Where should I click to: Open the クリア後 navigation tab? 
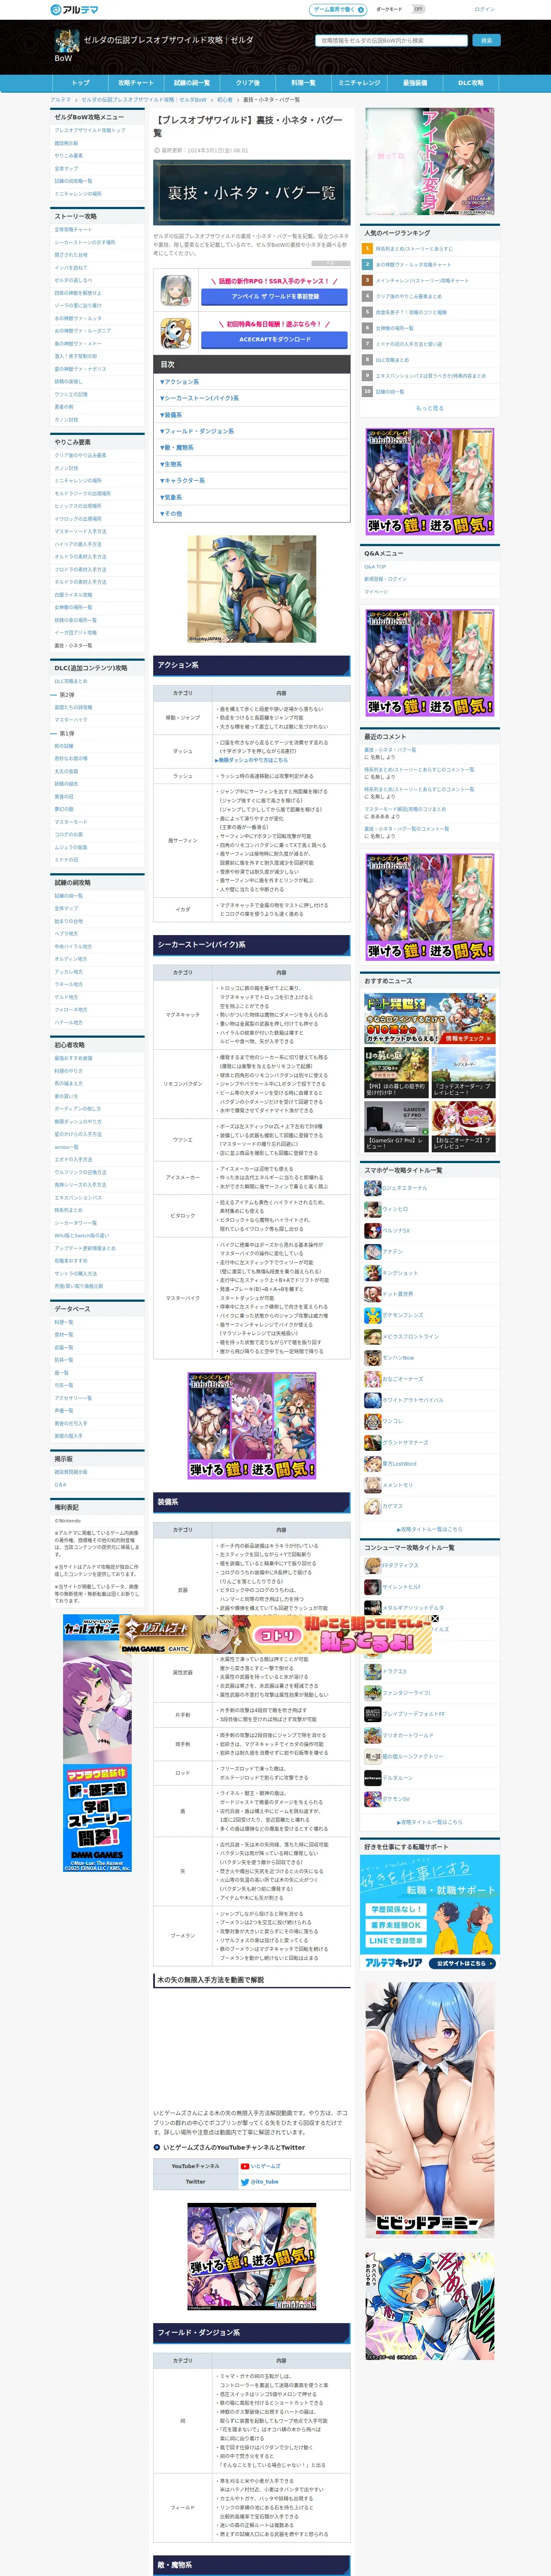click(x=247, y=83)
